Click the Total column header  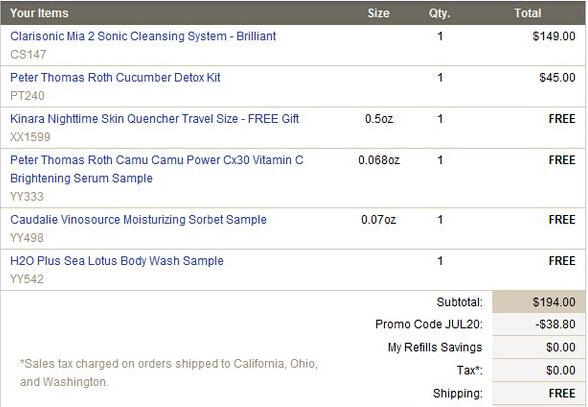point(527,13)
